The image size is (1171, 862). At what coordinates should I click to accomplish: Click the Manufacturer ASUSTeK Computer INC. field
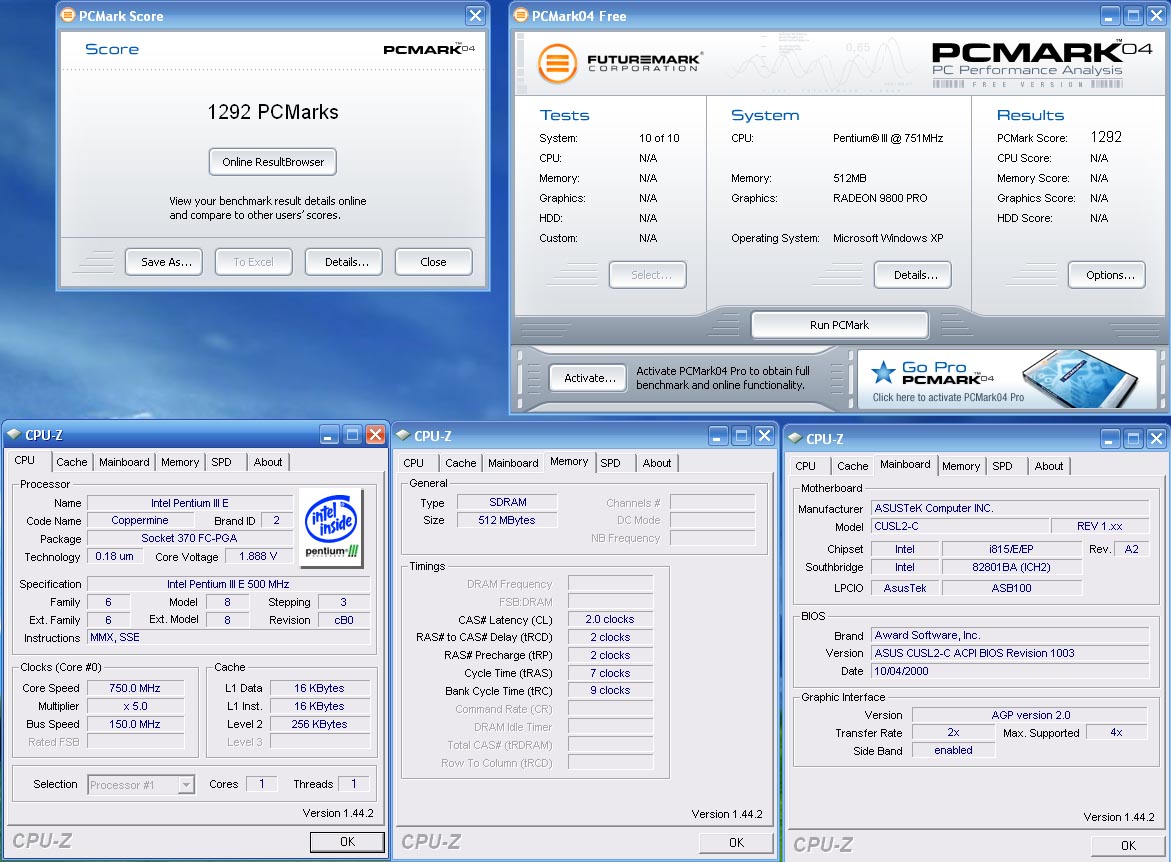click(x=1010, y=508)
